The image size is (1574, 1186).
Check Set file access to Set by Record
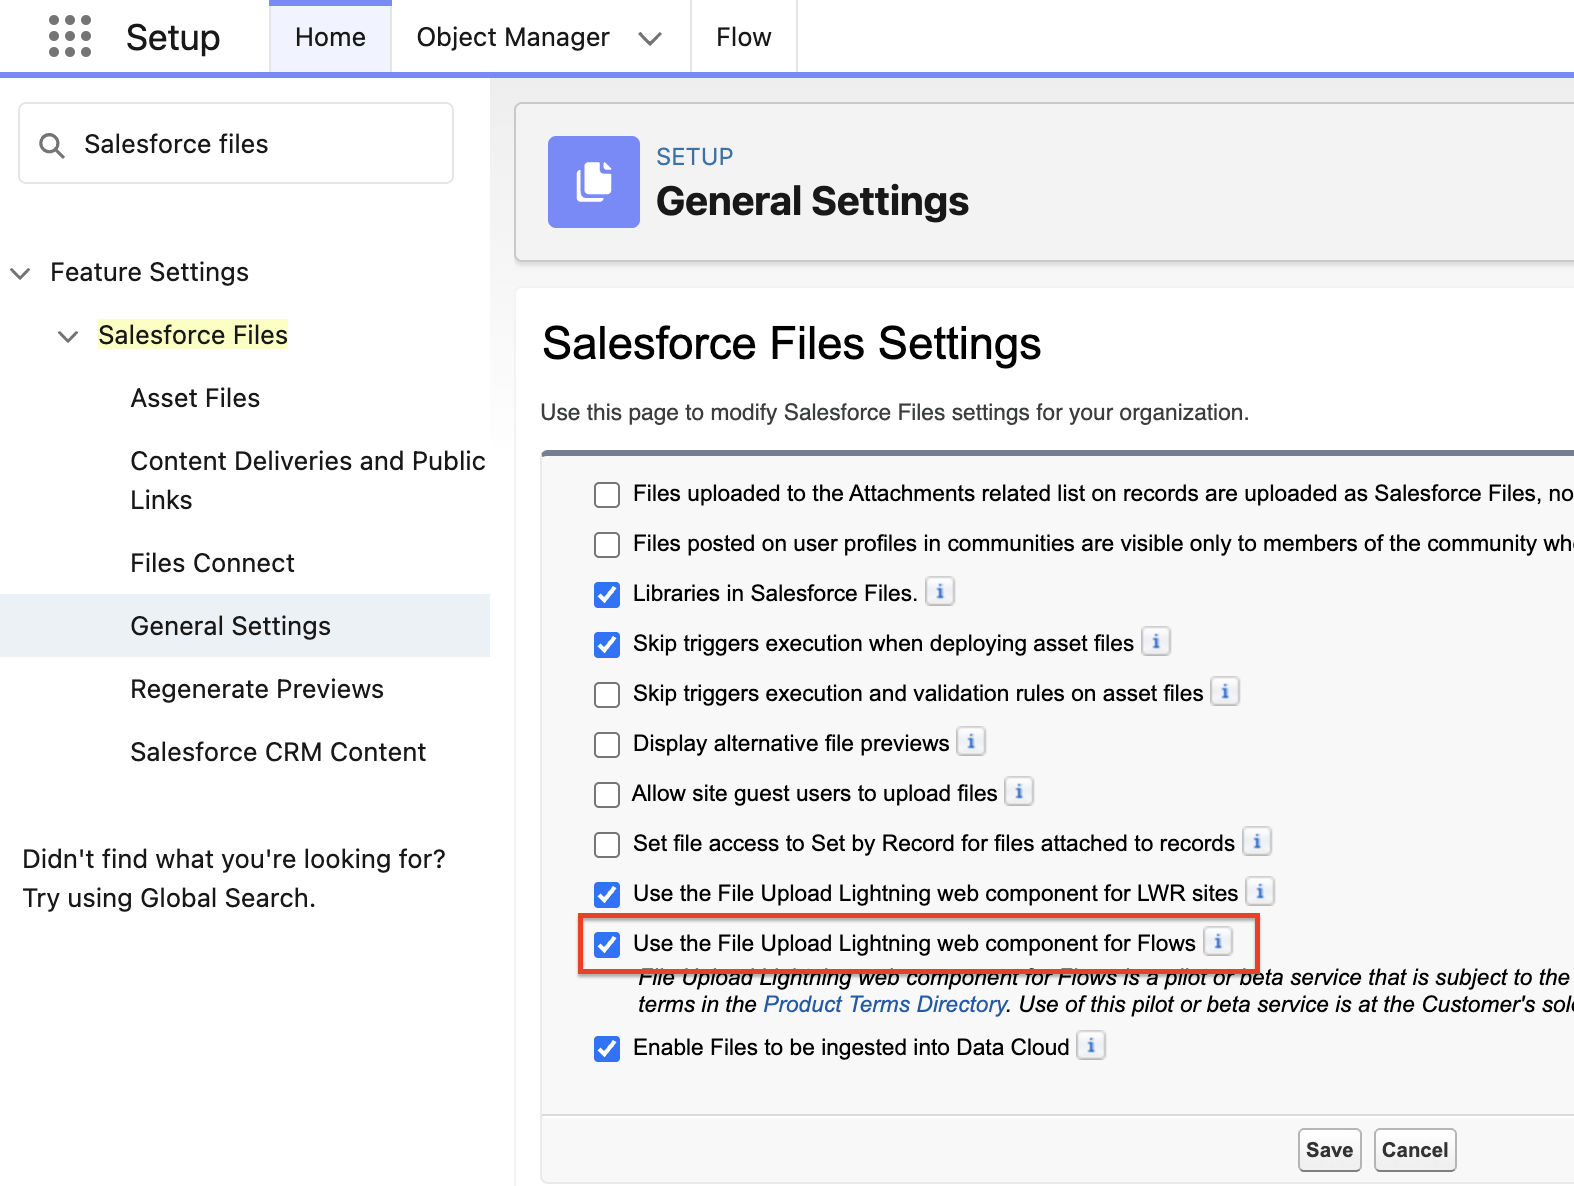(x=607, y=845)
